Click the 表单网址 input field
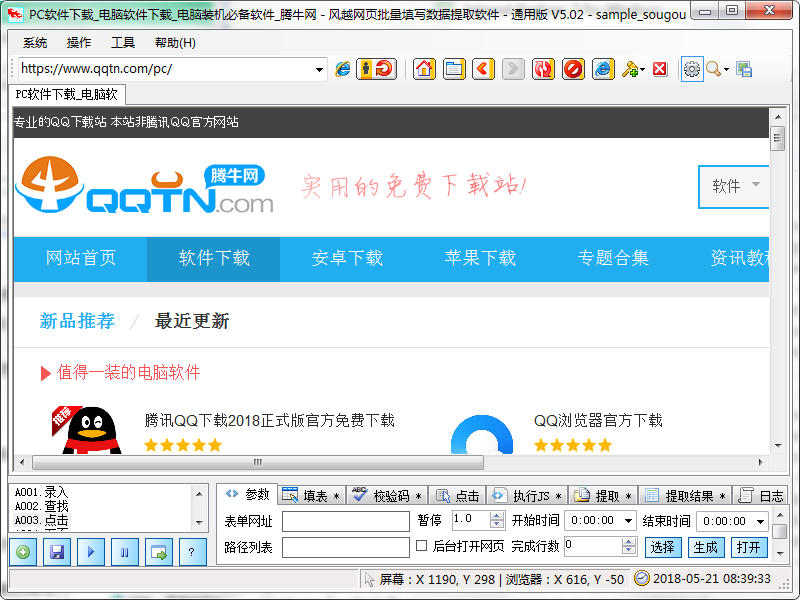 pyautogui.click(x=346, y=521)
